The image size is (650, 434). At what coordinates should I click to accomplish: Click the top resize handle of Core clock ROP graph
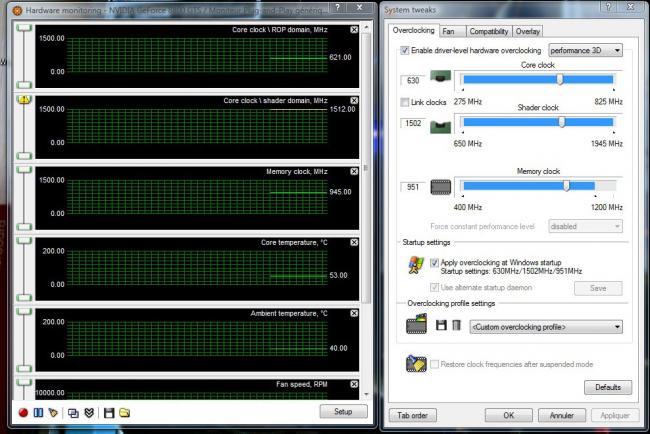click(24, 27)
